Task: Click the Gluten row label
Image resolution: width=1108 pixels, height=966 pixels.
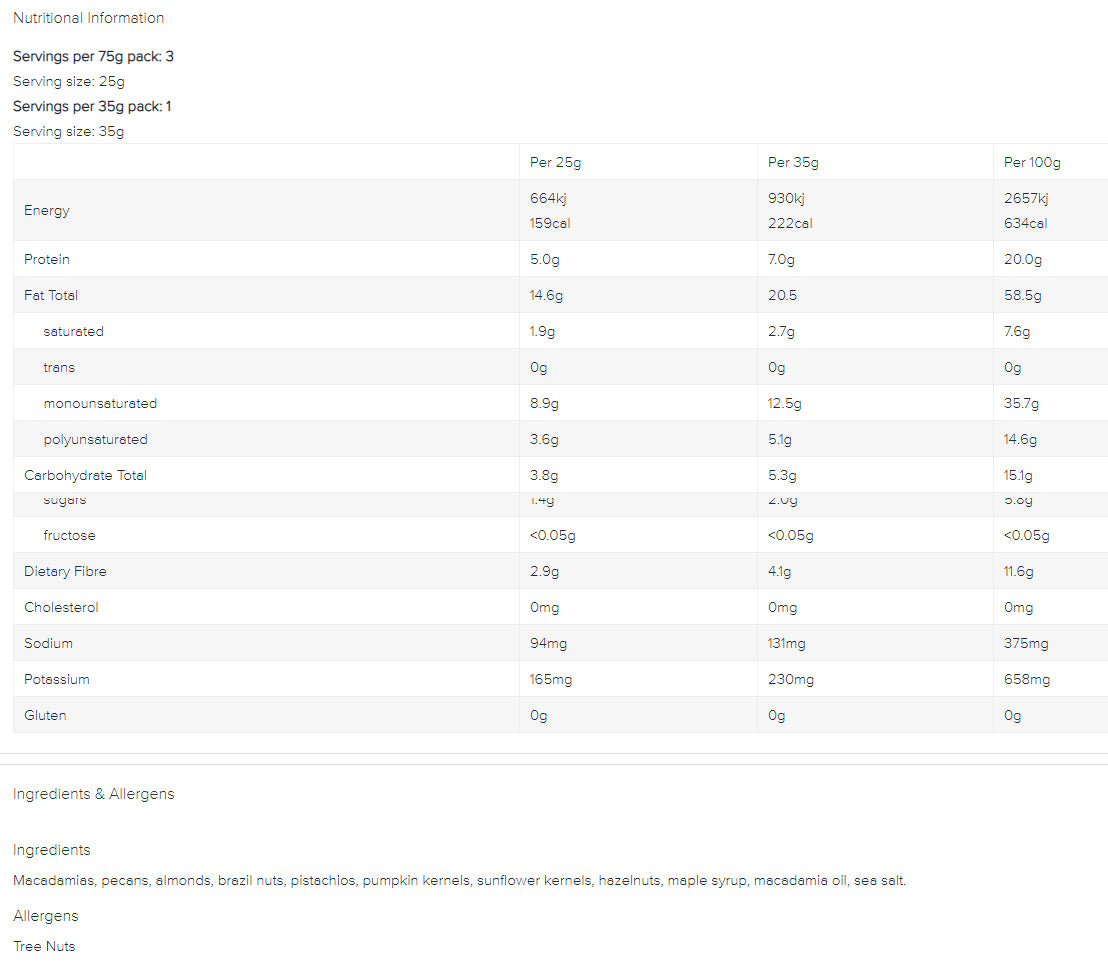Action: click(45, 715)
